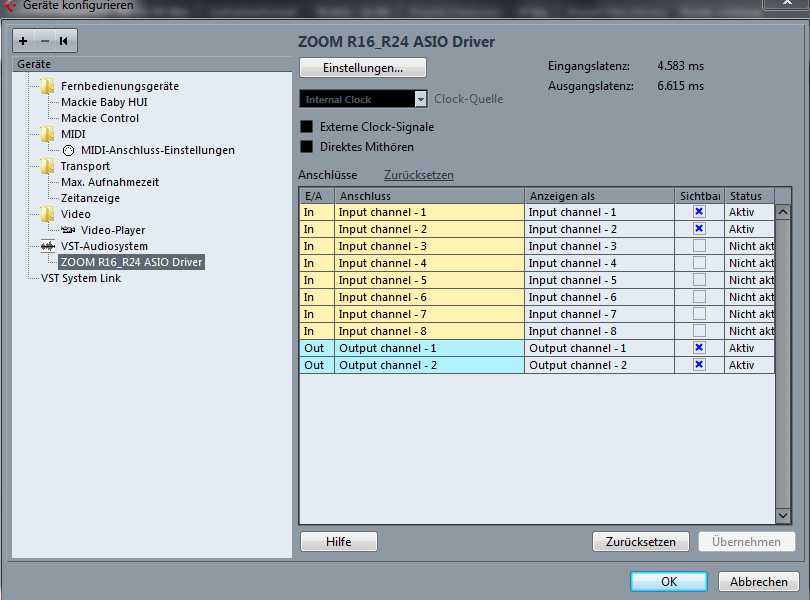The height and width of the screenshot is (600, 810).
Task: Select MIDI-Anschluss-Einstellungen tree entry
Action: point(158,150)
